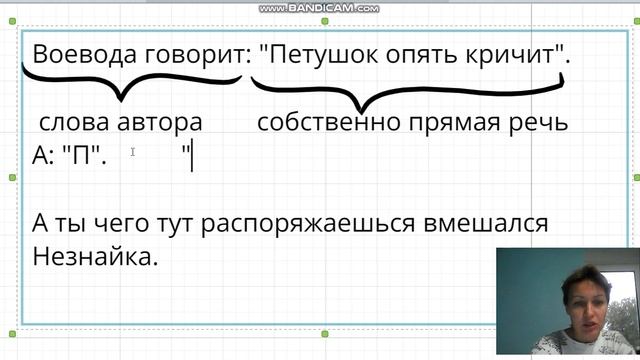Click the words "А ты чего тут"
Image resolution: width=640 pixels, height=360 pixels.
coord(112,224)
